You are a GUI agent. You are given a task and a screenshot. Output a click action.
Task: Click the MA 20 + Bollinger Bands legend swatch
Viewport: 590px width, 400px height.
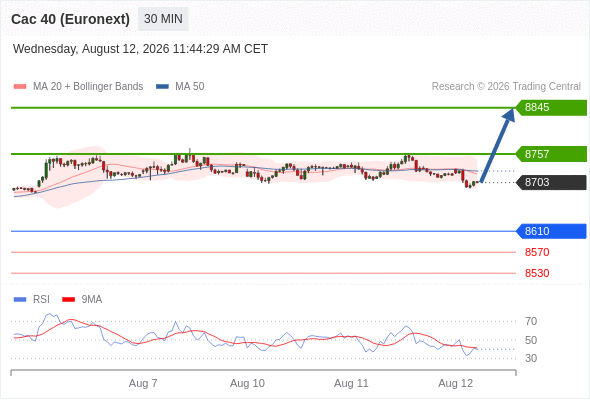pos(20,87)
